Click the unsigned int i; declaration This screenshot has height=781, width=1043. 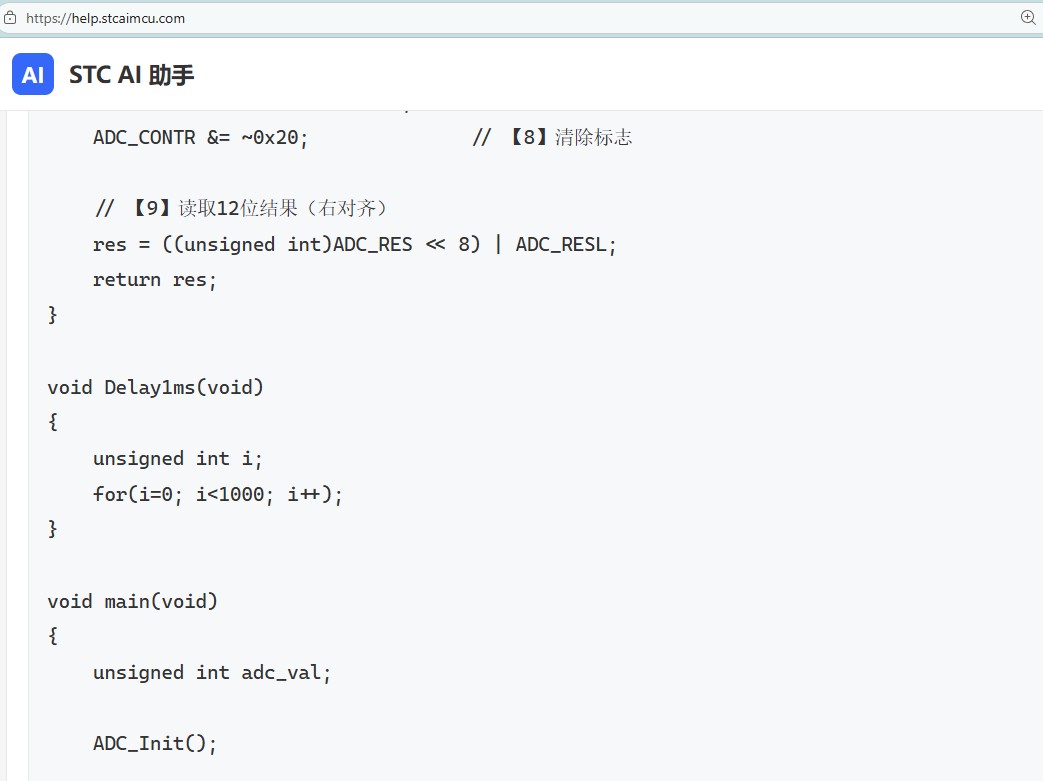point(178,459)
